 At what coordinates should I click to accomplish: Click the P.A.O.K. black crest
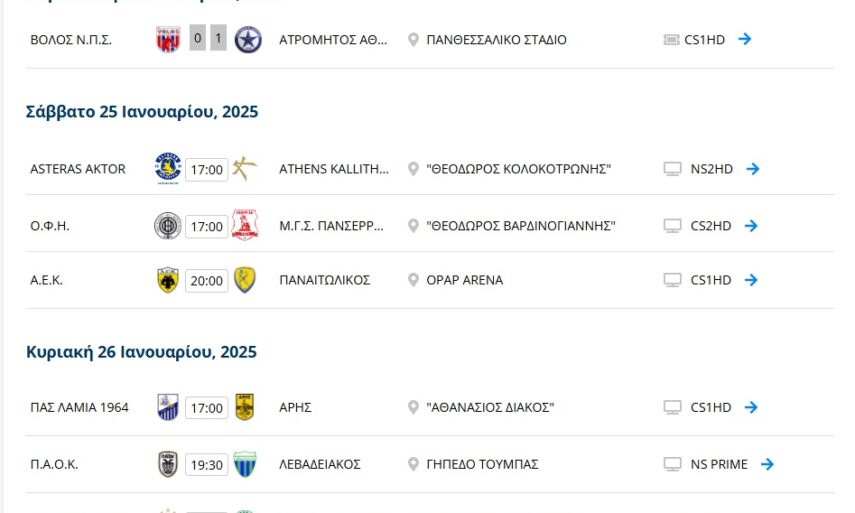pyautogui.click(x=167, y=464)
